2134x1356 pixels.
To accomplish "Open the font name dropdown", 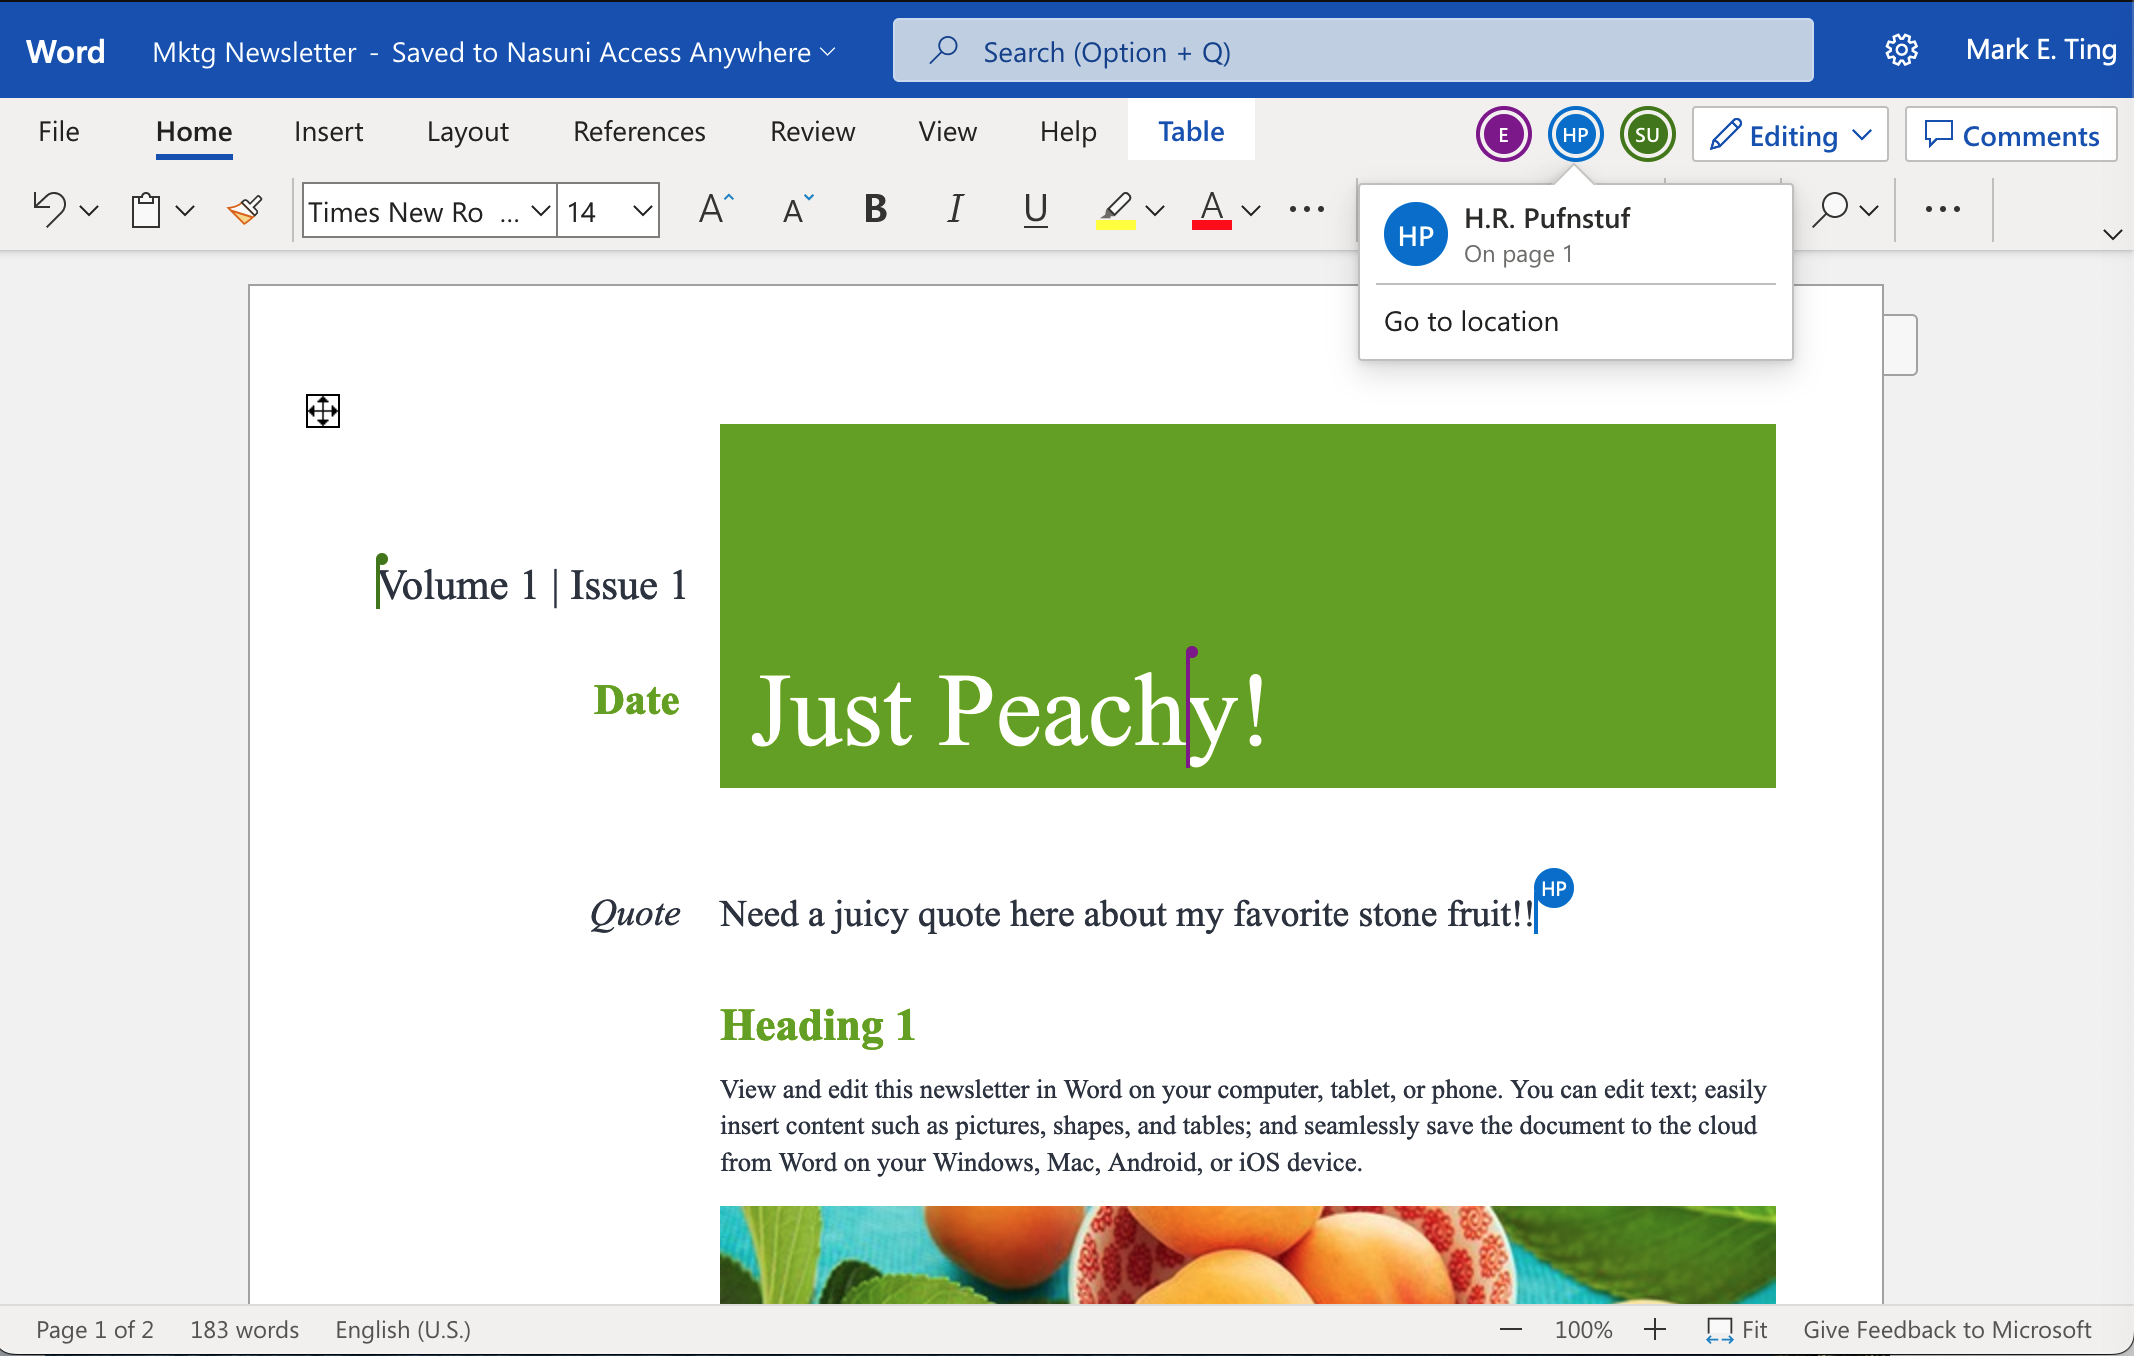I will 540,211.
